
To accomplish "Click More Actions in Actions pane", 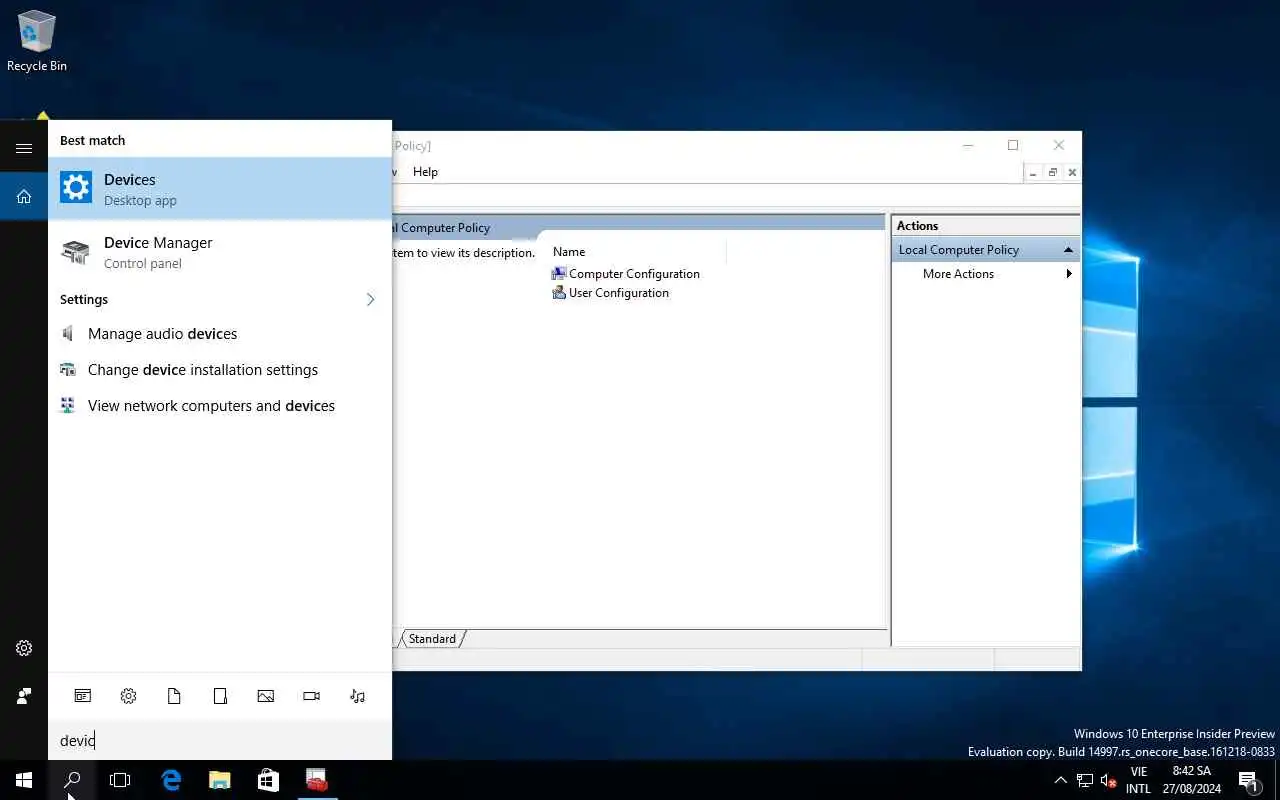I will pos(958,274).
